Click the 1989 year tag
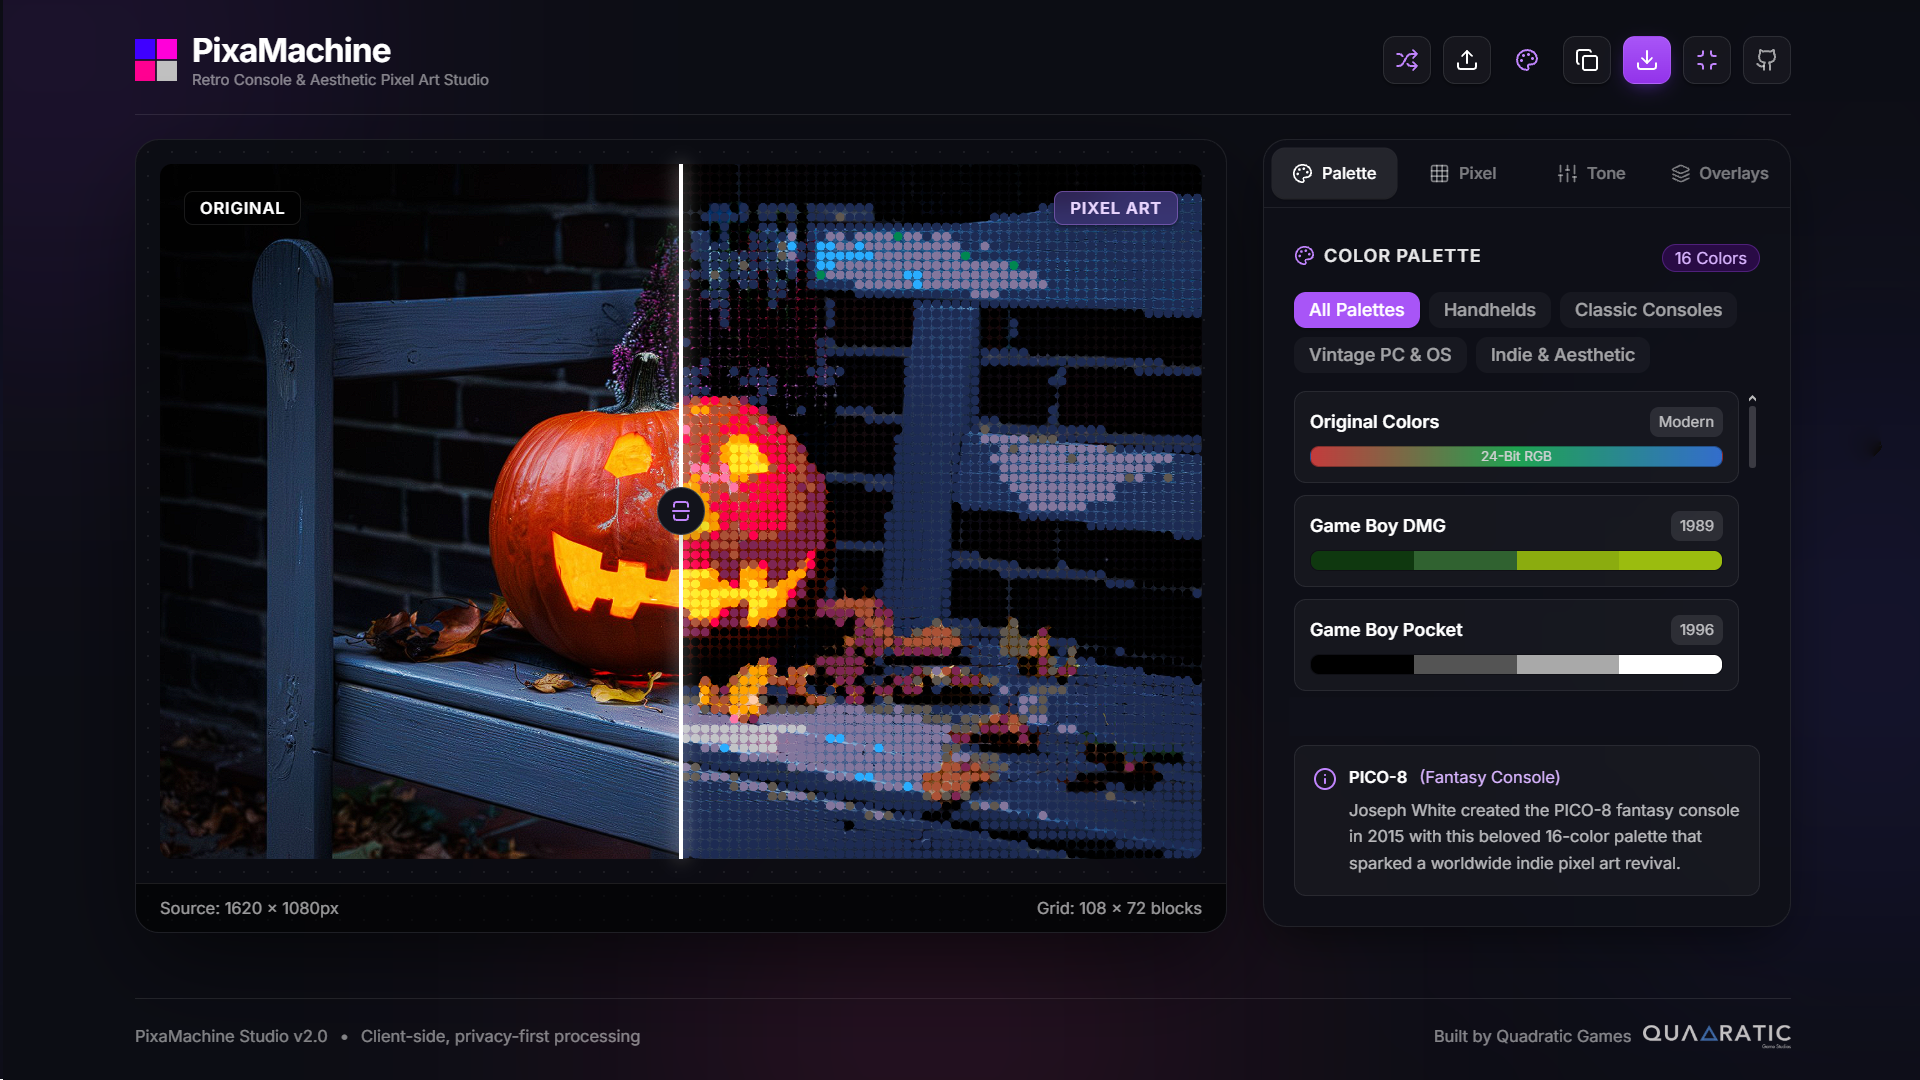This screenshot has width=1920, height=1080. coord(1696,526)
